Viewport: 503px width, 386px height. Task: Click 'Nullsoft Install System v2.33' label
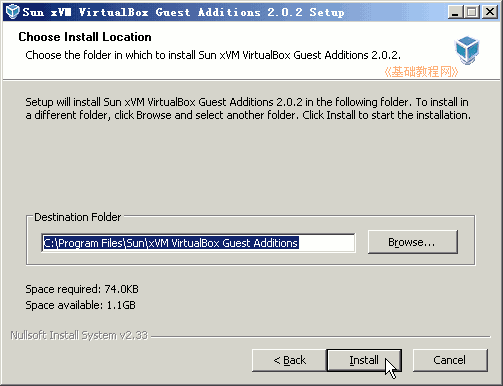pos(79,335)
